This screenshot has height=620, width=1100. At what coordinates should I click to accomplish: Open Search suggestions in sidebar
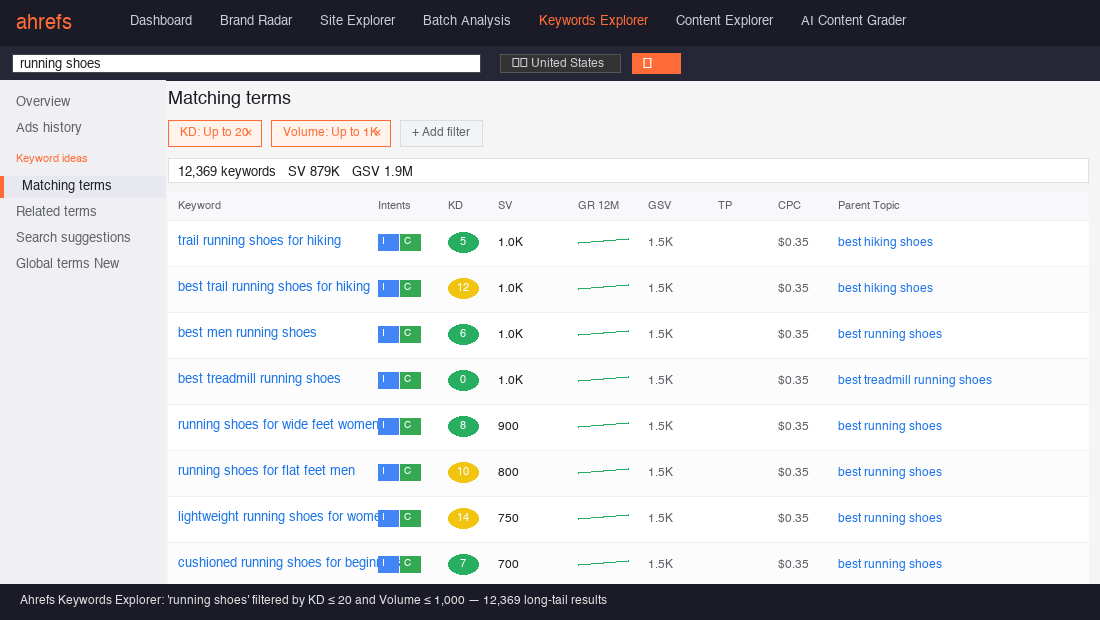tap(73, 237)
